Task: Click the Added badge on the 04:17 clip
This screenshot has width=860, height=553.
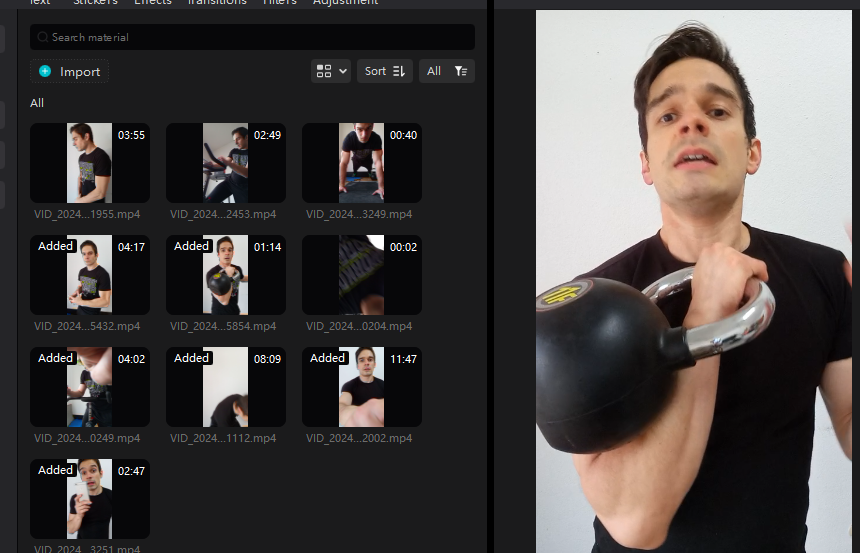Action: pos(55,246)
